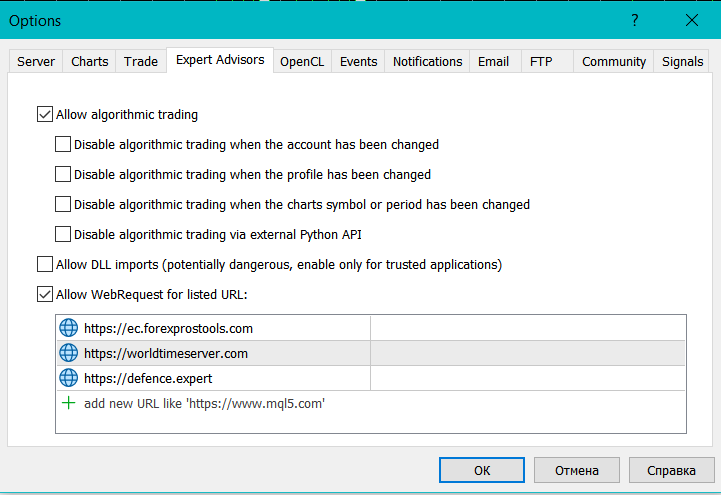Select the Signals tab
Viewport: 721px width, 495px height.
pos(682,62)
